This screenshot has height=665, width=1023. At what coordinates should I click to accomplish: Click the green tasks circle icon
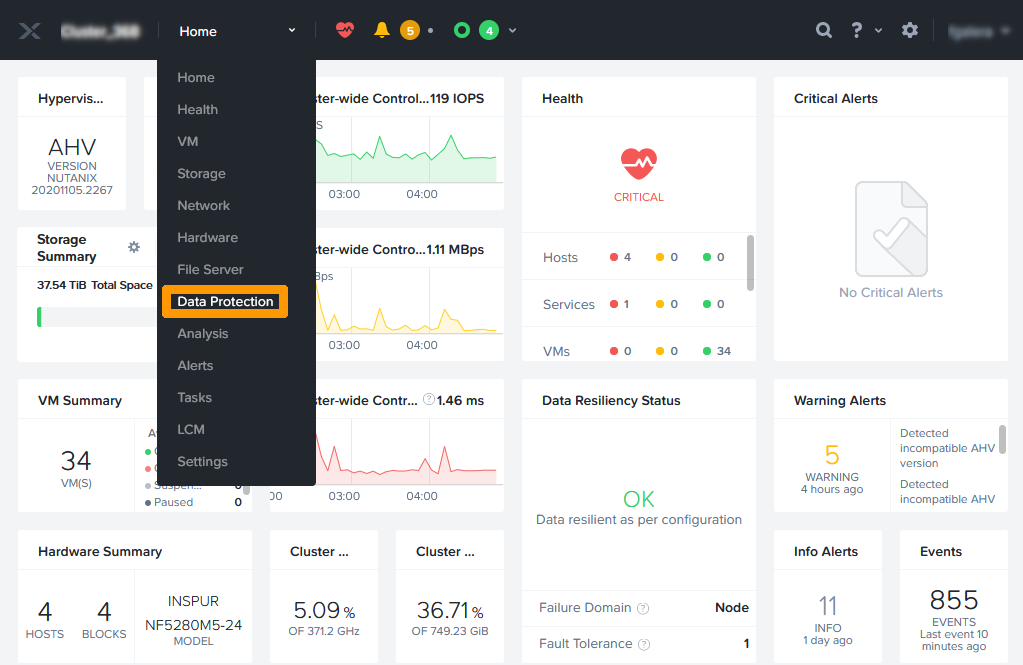point(461,30)
